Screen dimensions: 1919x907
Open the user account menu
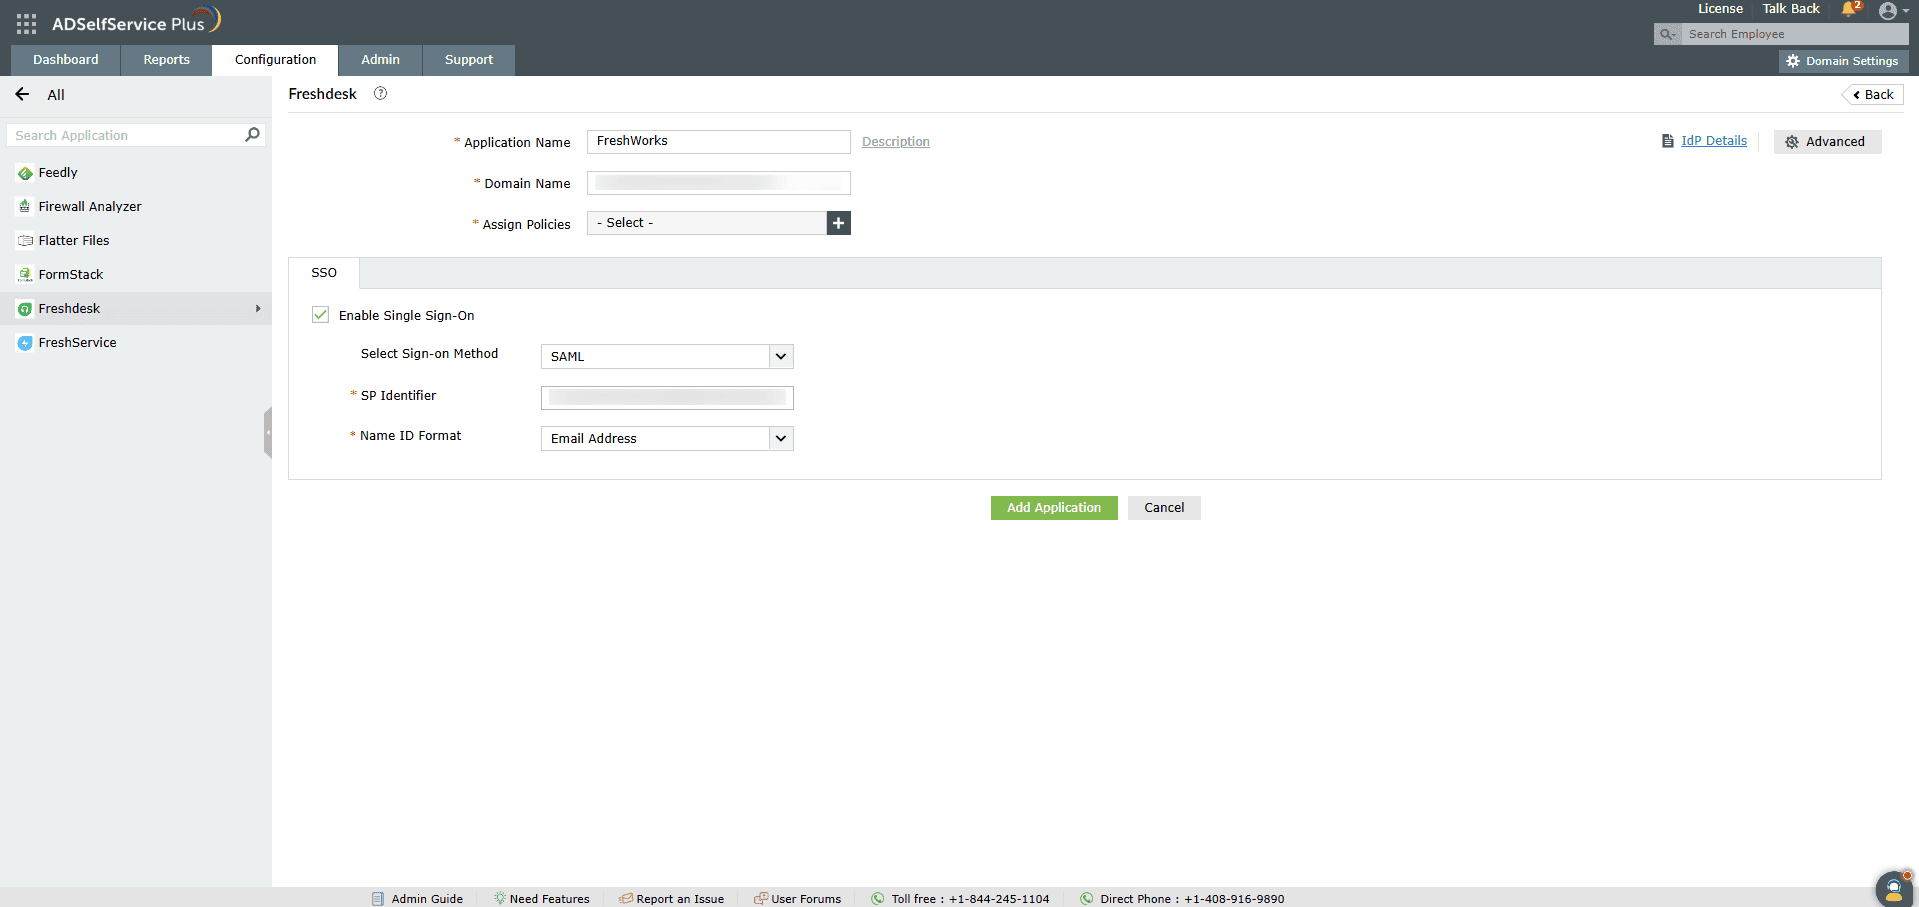1891,10
